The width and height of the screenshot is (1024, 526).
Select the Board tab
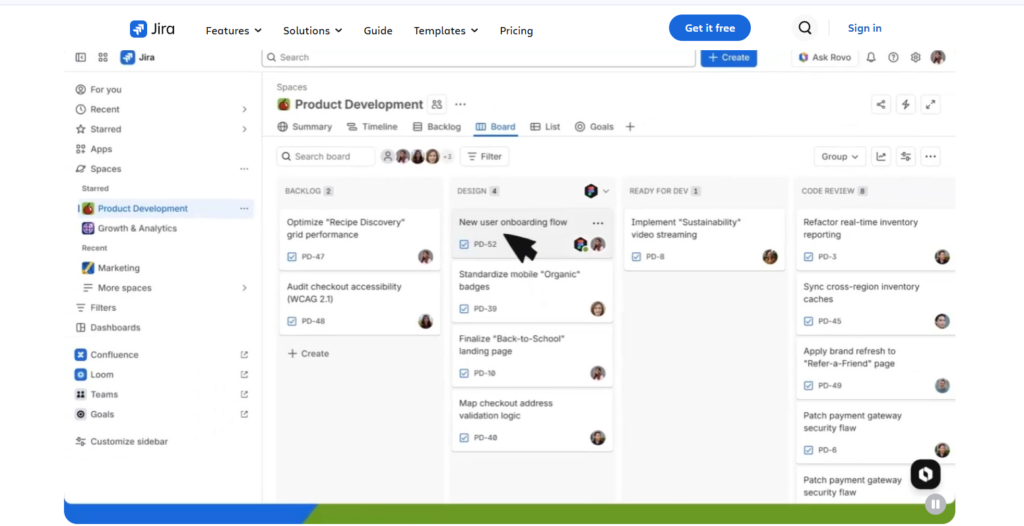click(x=496, y=127)
